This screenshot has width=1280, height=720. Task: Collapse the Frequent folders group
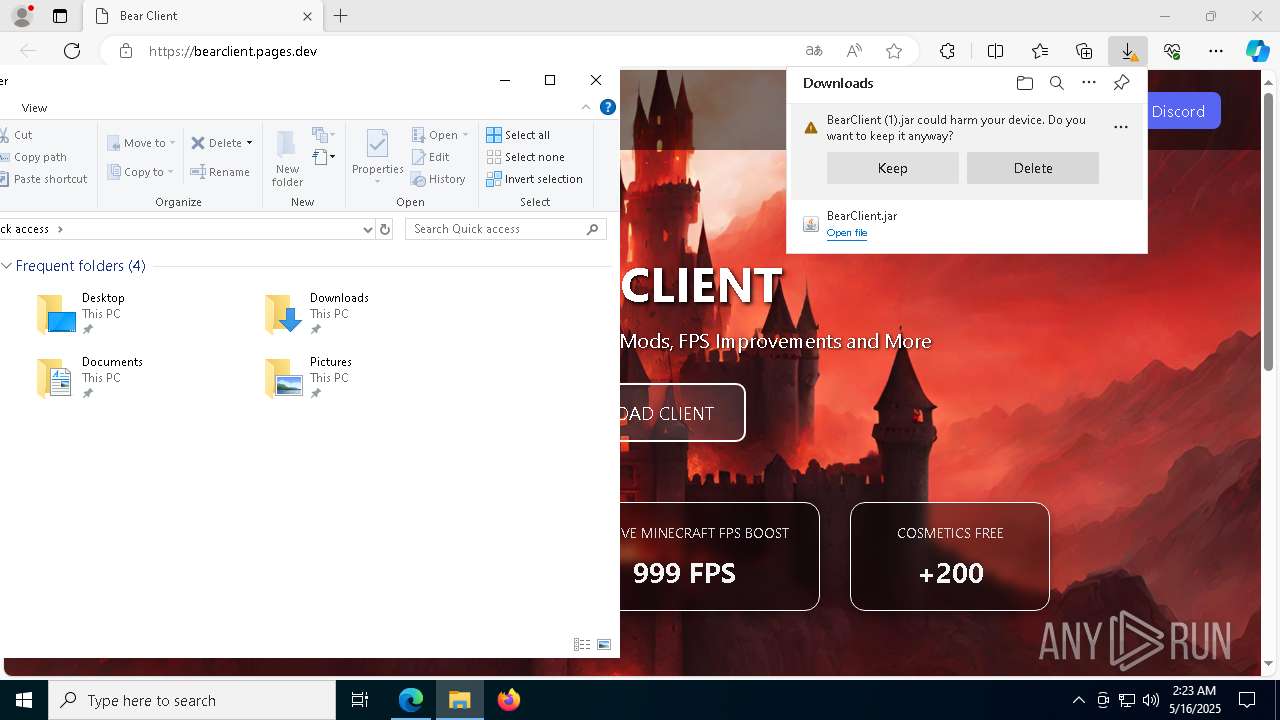7,266
